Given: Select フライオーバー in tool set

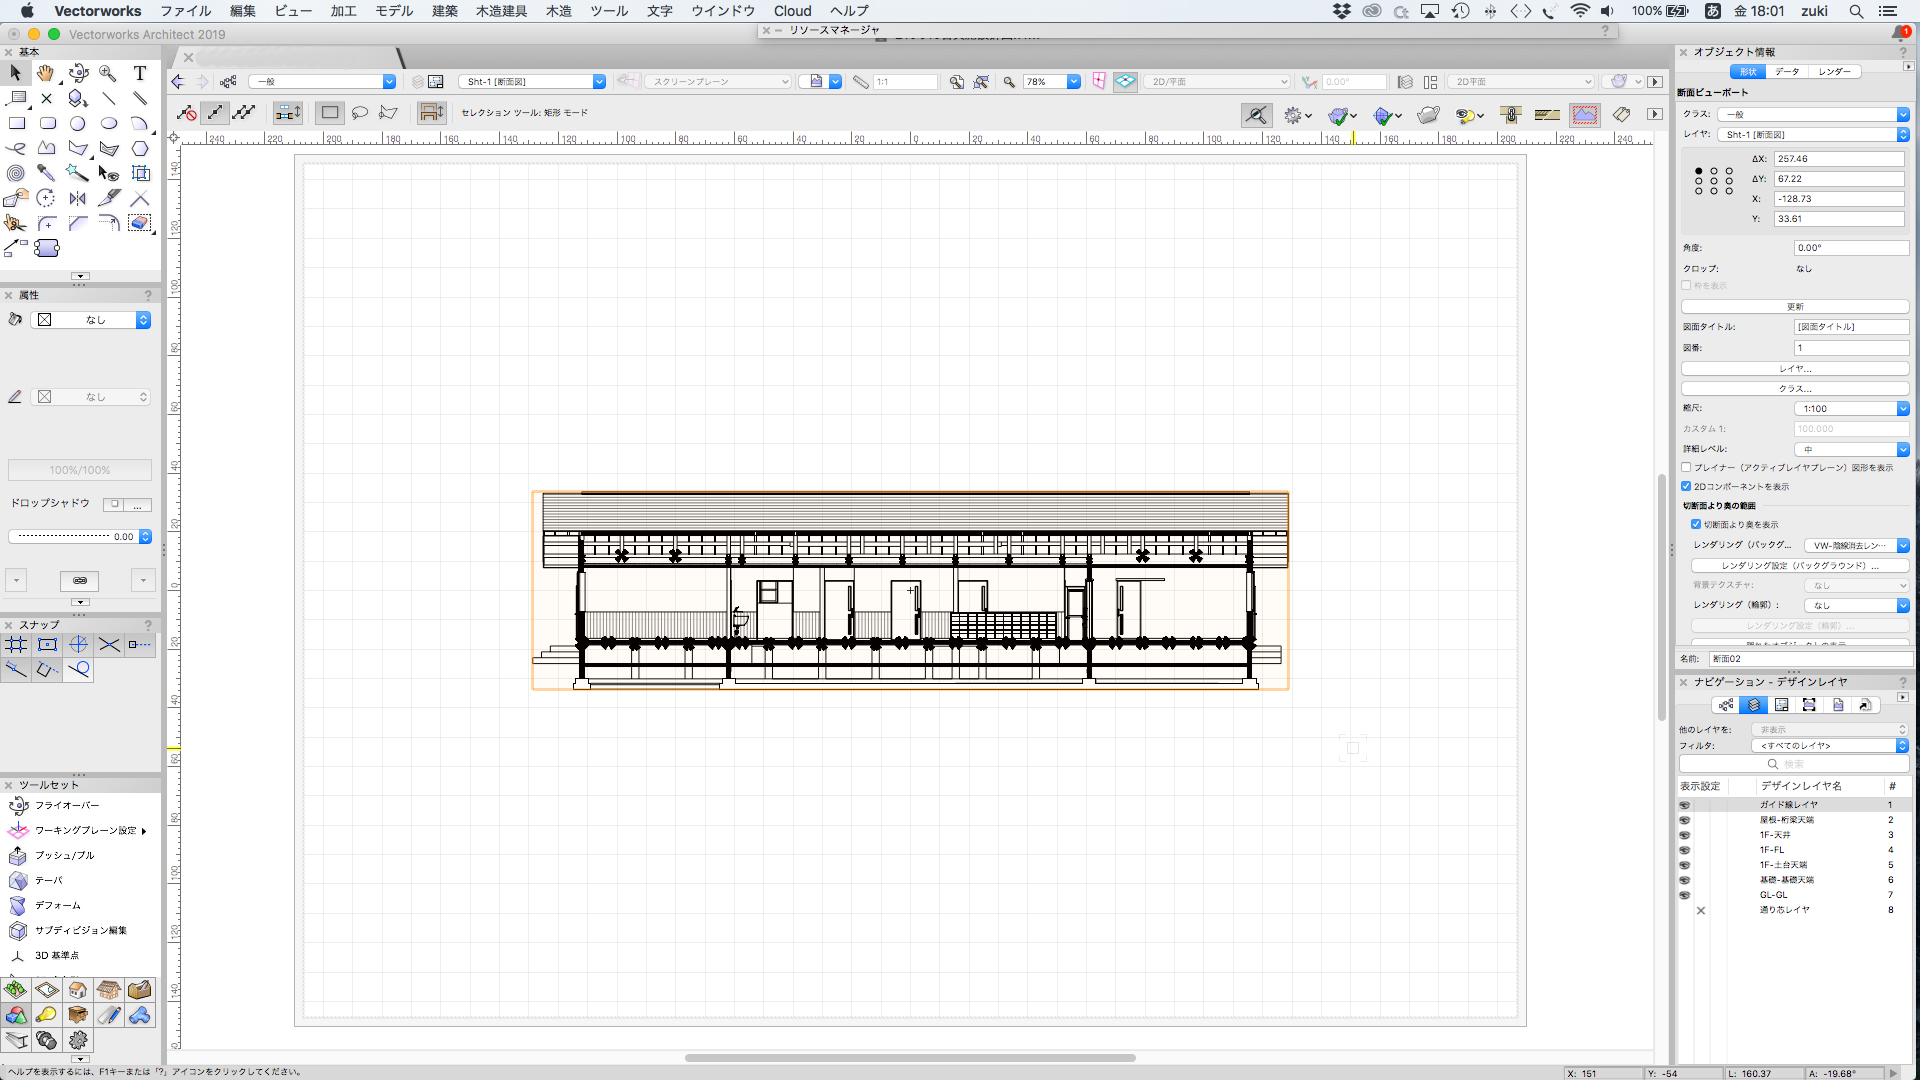Looking at the screenshot, I should click(67, 806).
